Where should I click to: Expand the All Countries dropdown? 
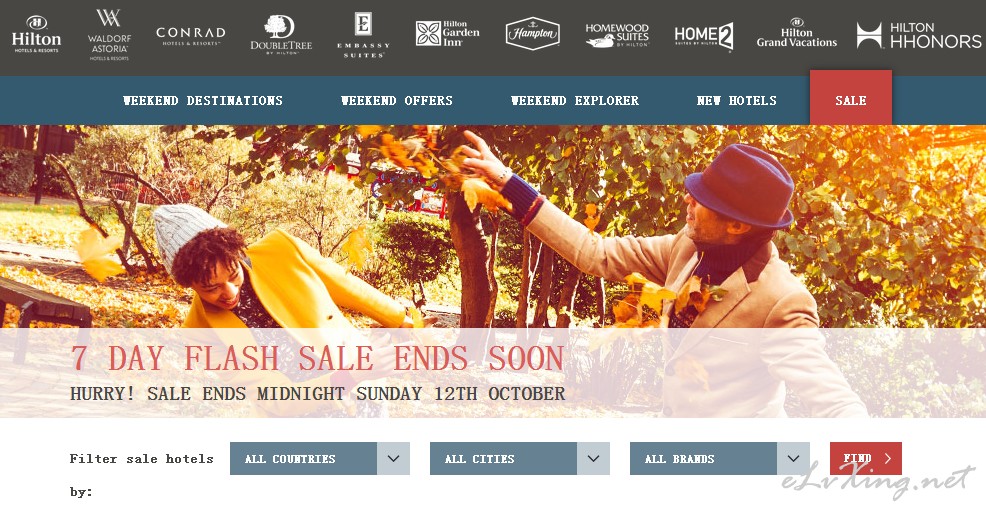tap(319, 458)
